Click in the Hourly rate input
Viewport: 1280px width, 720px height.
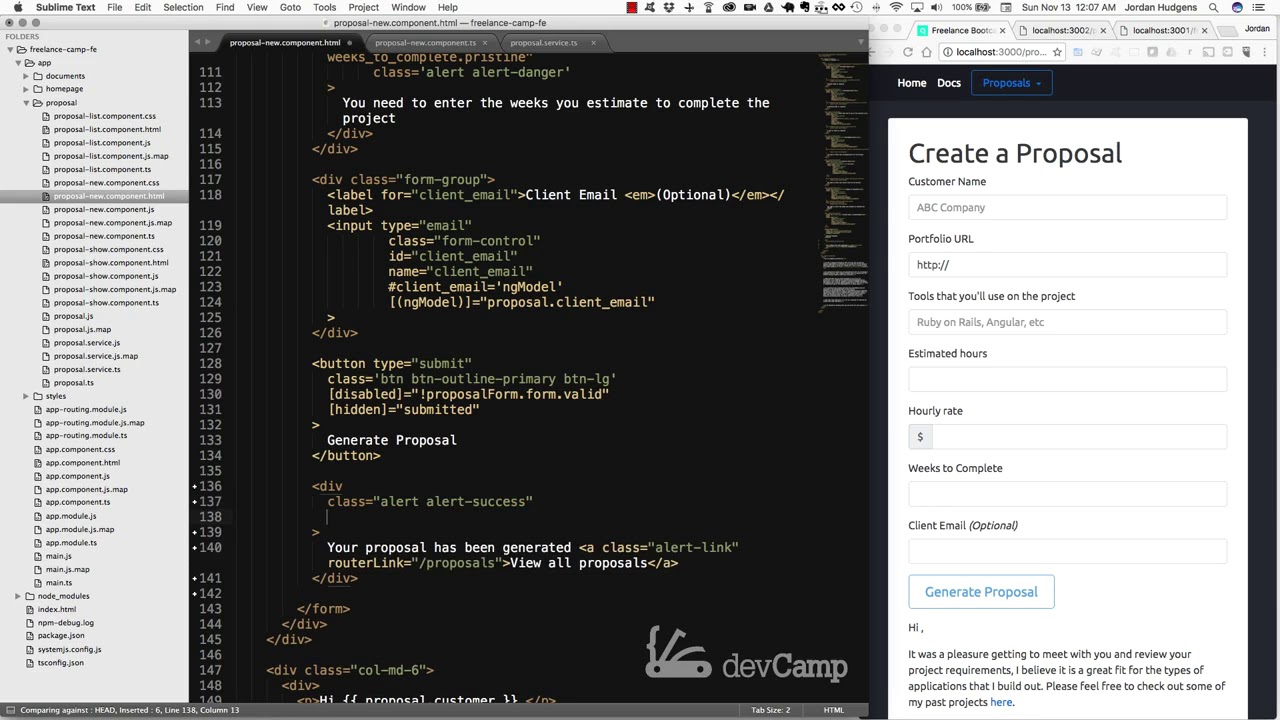tap(1079, 437)
